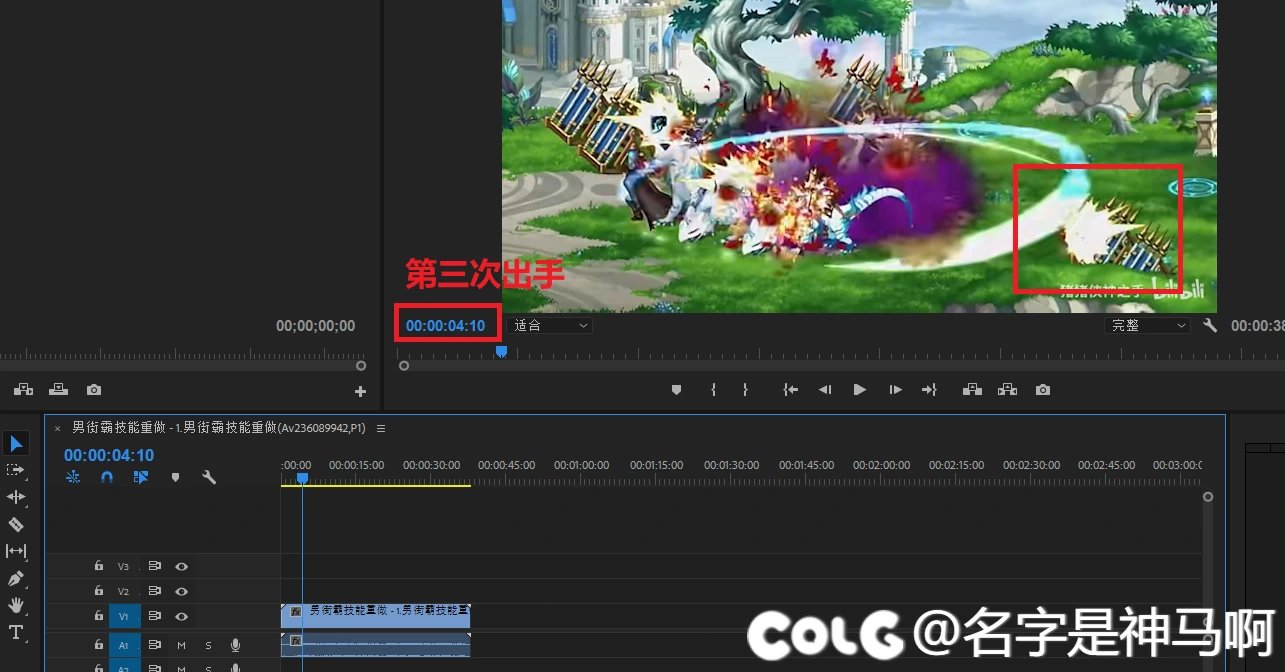The image size is (1285, 672).
Task: Lock the V1 track
Action: pyautogui.click(x=98, y=617)
